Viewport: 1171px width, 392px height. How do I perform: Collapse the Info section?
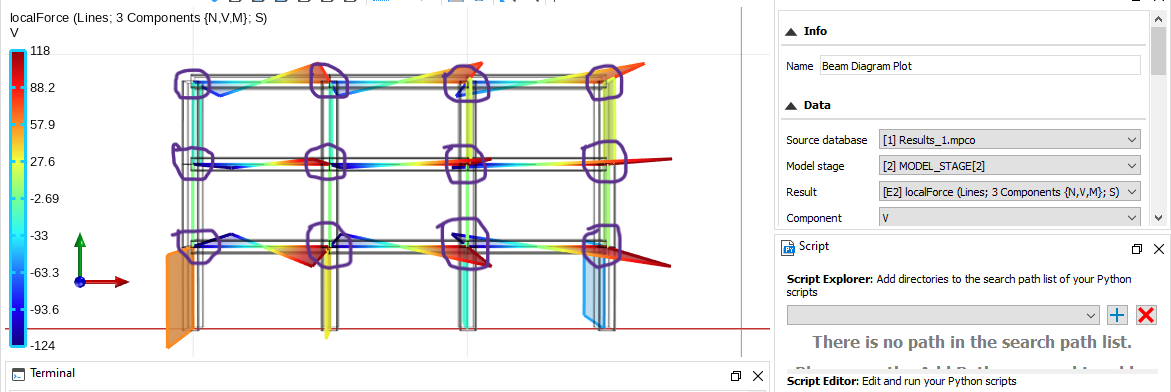click(790, 31)
